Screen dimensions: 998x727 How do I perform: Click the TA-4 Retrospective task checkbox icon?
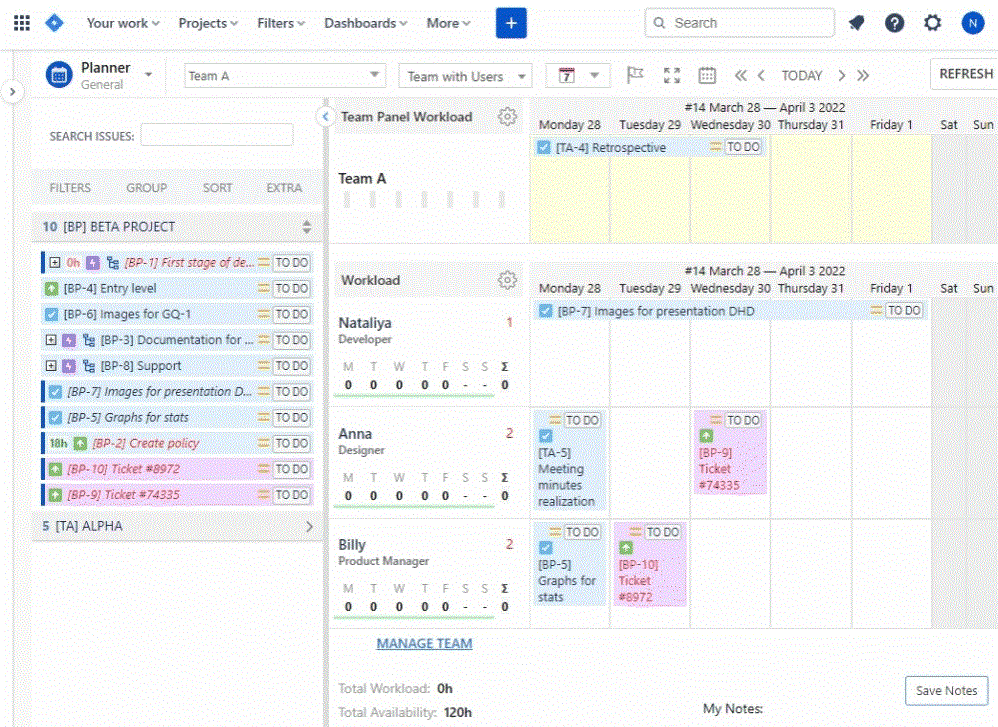pyautogui.click(x=544, y=148)
